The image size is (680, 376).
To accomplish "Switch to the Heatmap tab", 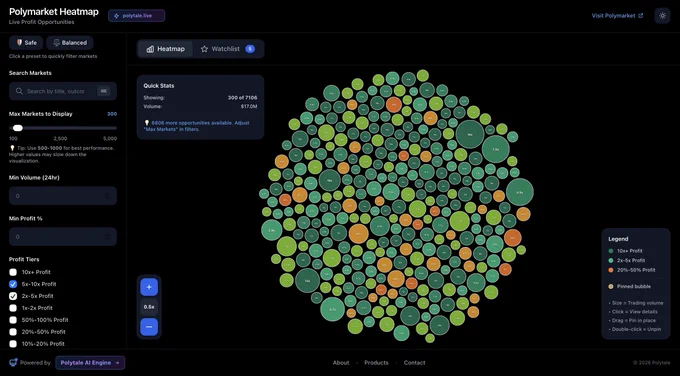I will tap(165, 49).
